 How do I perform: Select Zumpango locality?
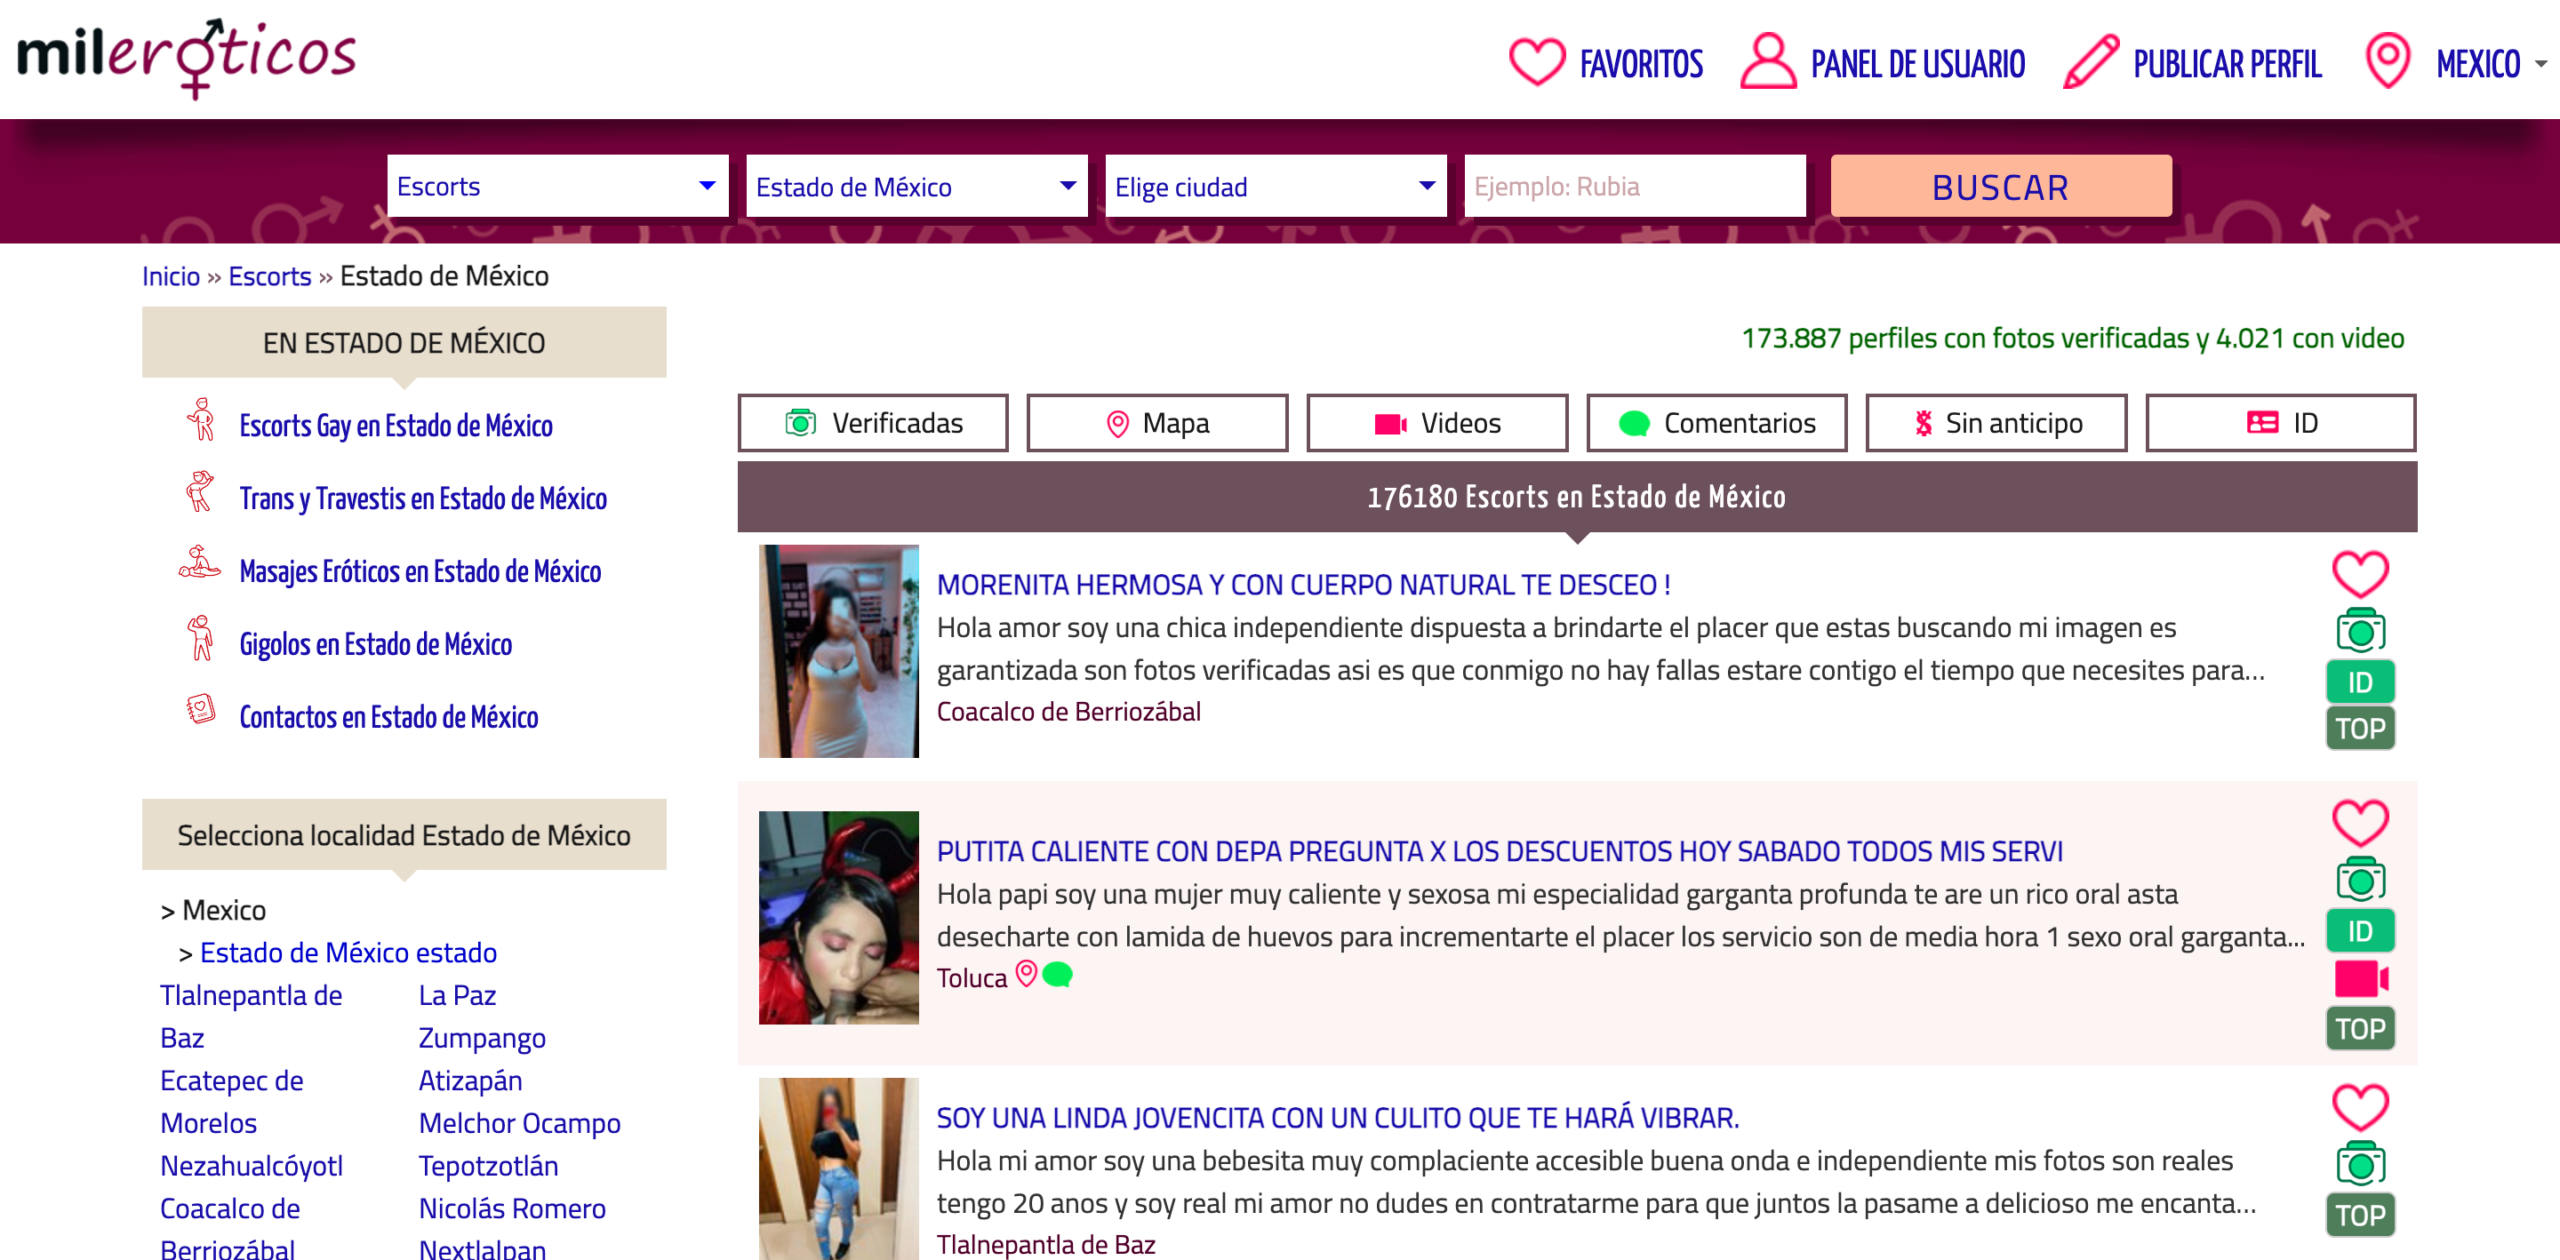click(x=482, y=1038)
